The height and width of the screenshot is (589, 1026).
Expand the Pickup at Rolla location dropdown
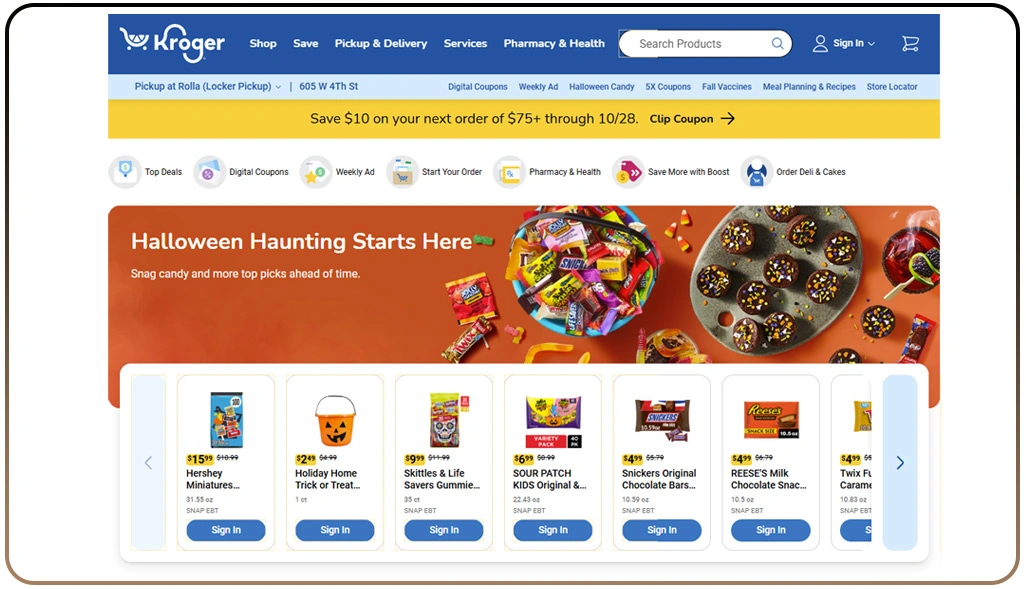[x=208, y=86]
